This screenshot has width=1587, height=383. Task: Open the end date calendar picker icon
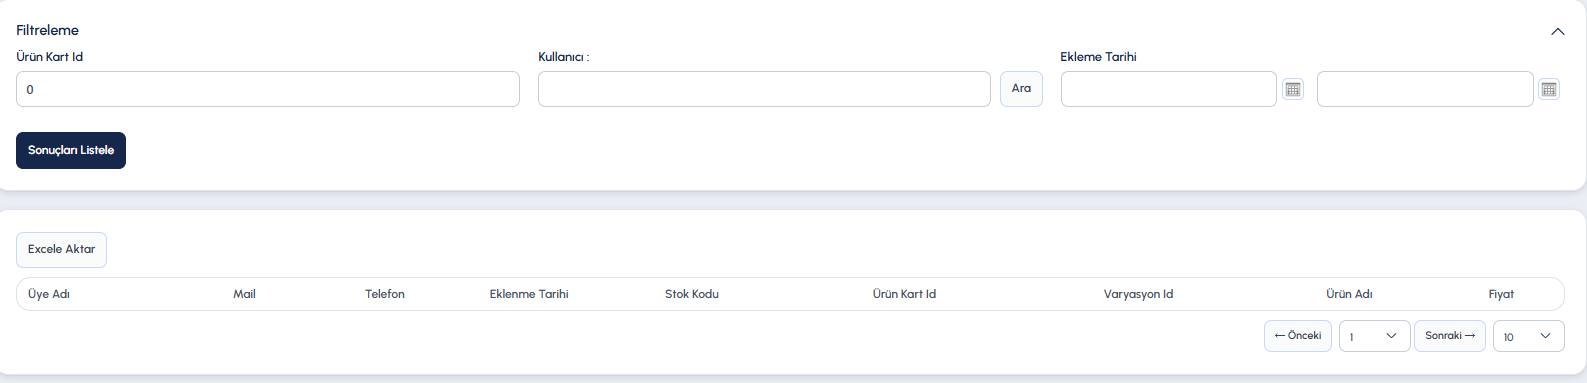(1549, 89)
